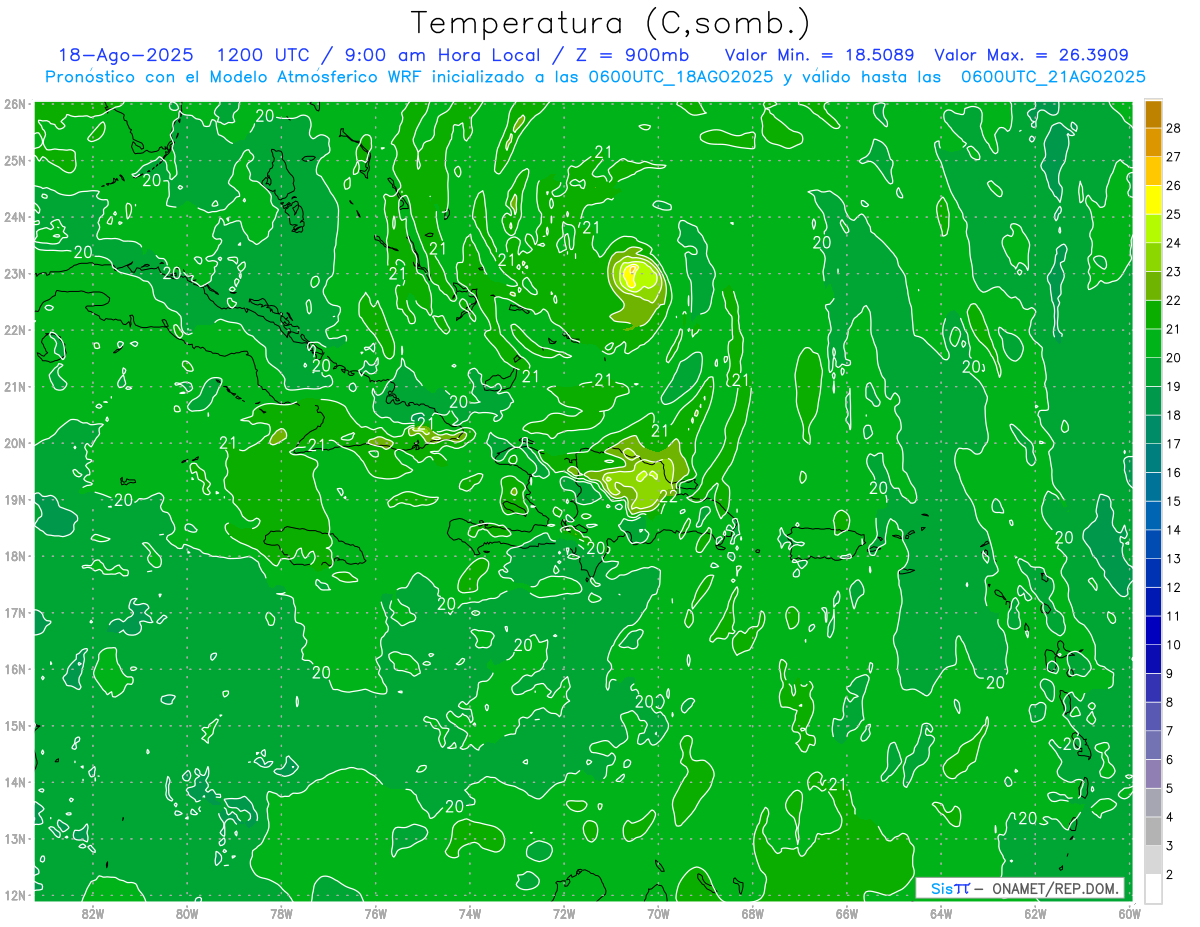The height and width of the screenshot is (927, 1200).
Task: Click the "60W" longitude axis label
Action: (1128, 913)
